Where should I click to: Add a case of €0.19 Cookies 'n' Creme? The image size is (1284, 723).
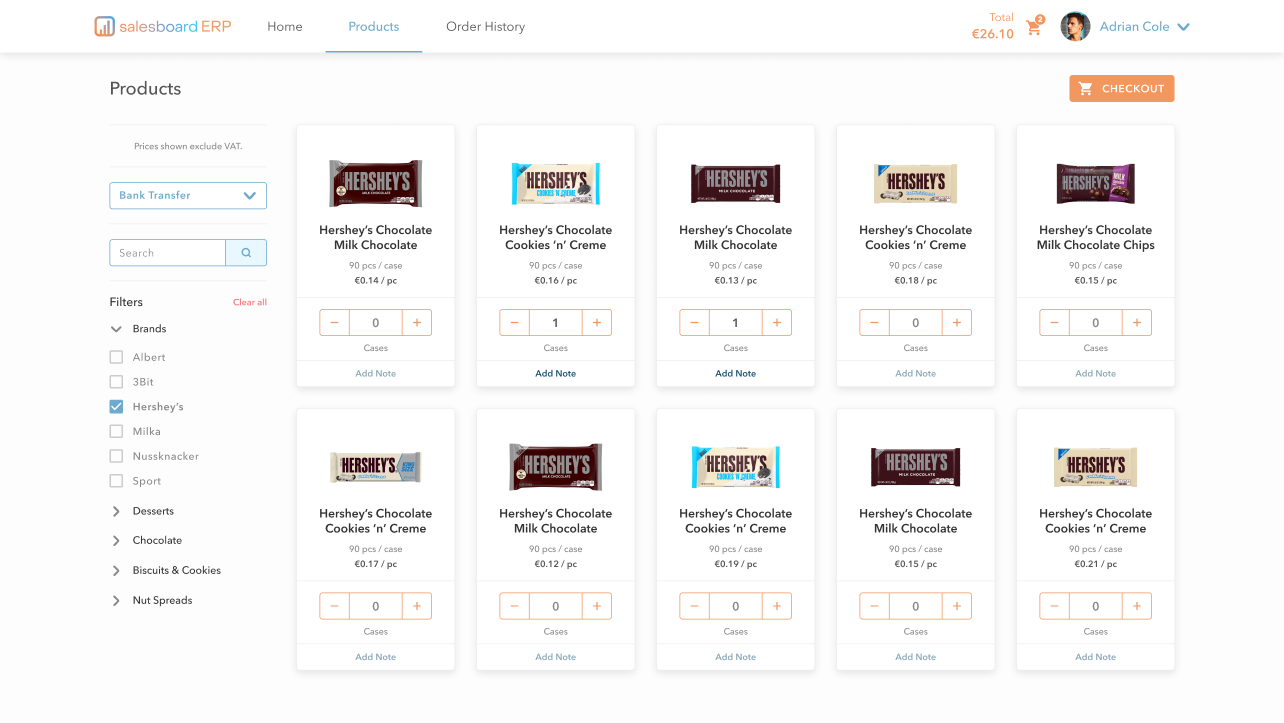point(777,606)
